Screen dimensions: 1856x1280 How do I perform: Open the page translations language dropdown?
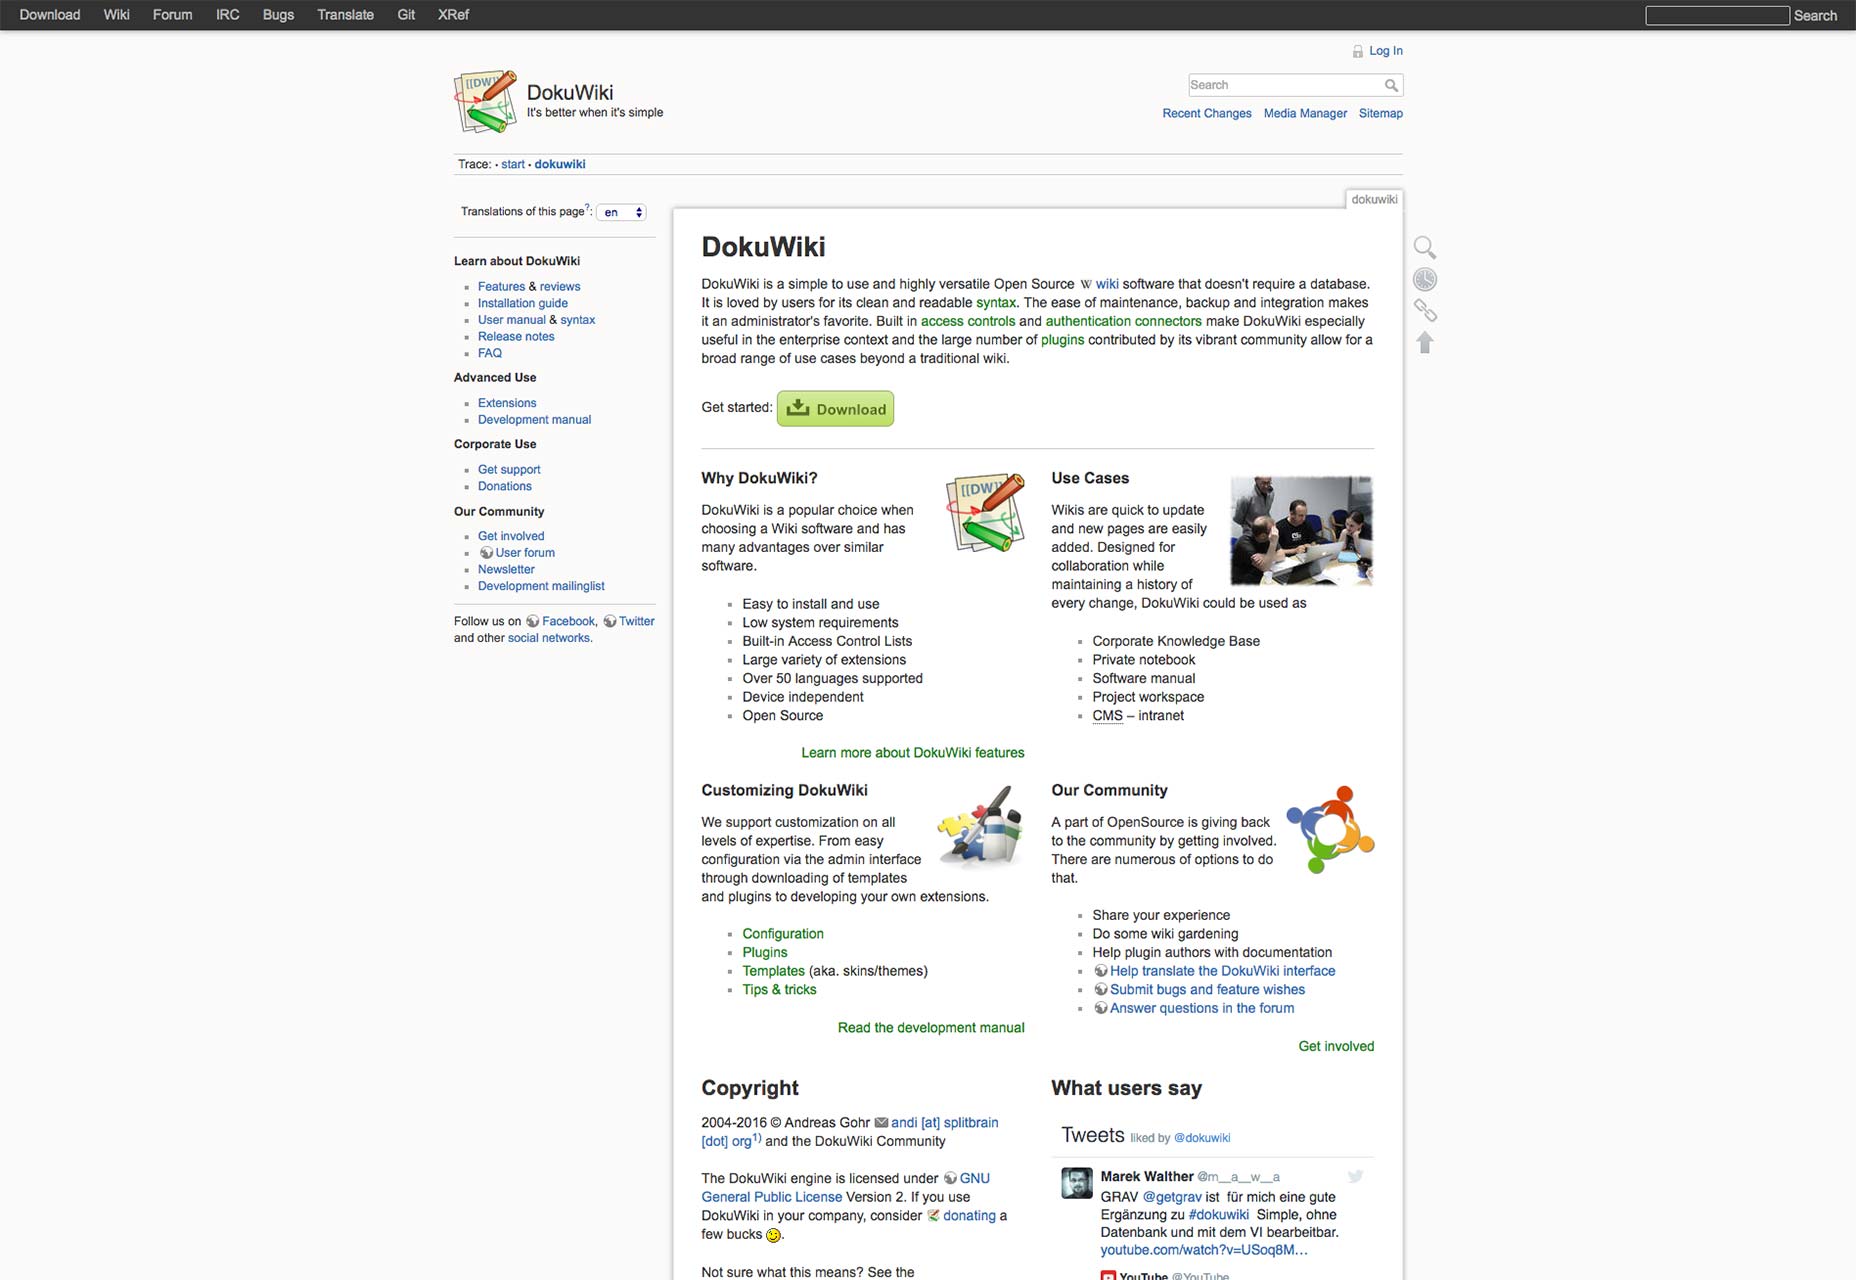(x=622, y=212)
